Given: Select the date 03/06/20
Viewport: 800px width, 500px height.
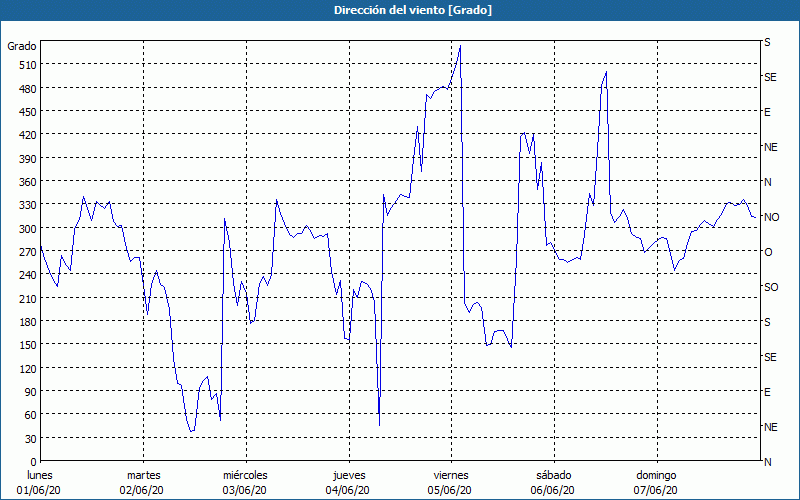Looking at the screenshot, I should (244, 491).
